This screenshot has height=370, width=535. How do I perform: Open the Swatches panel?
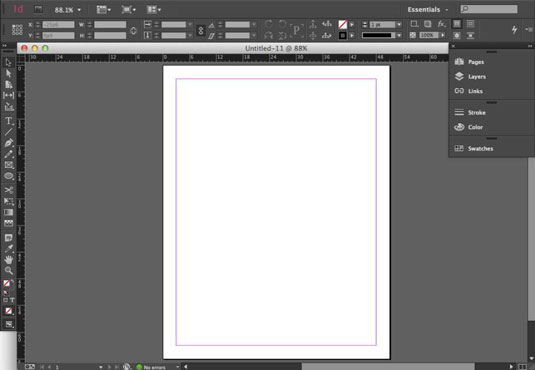(474, 148)
